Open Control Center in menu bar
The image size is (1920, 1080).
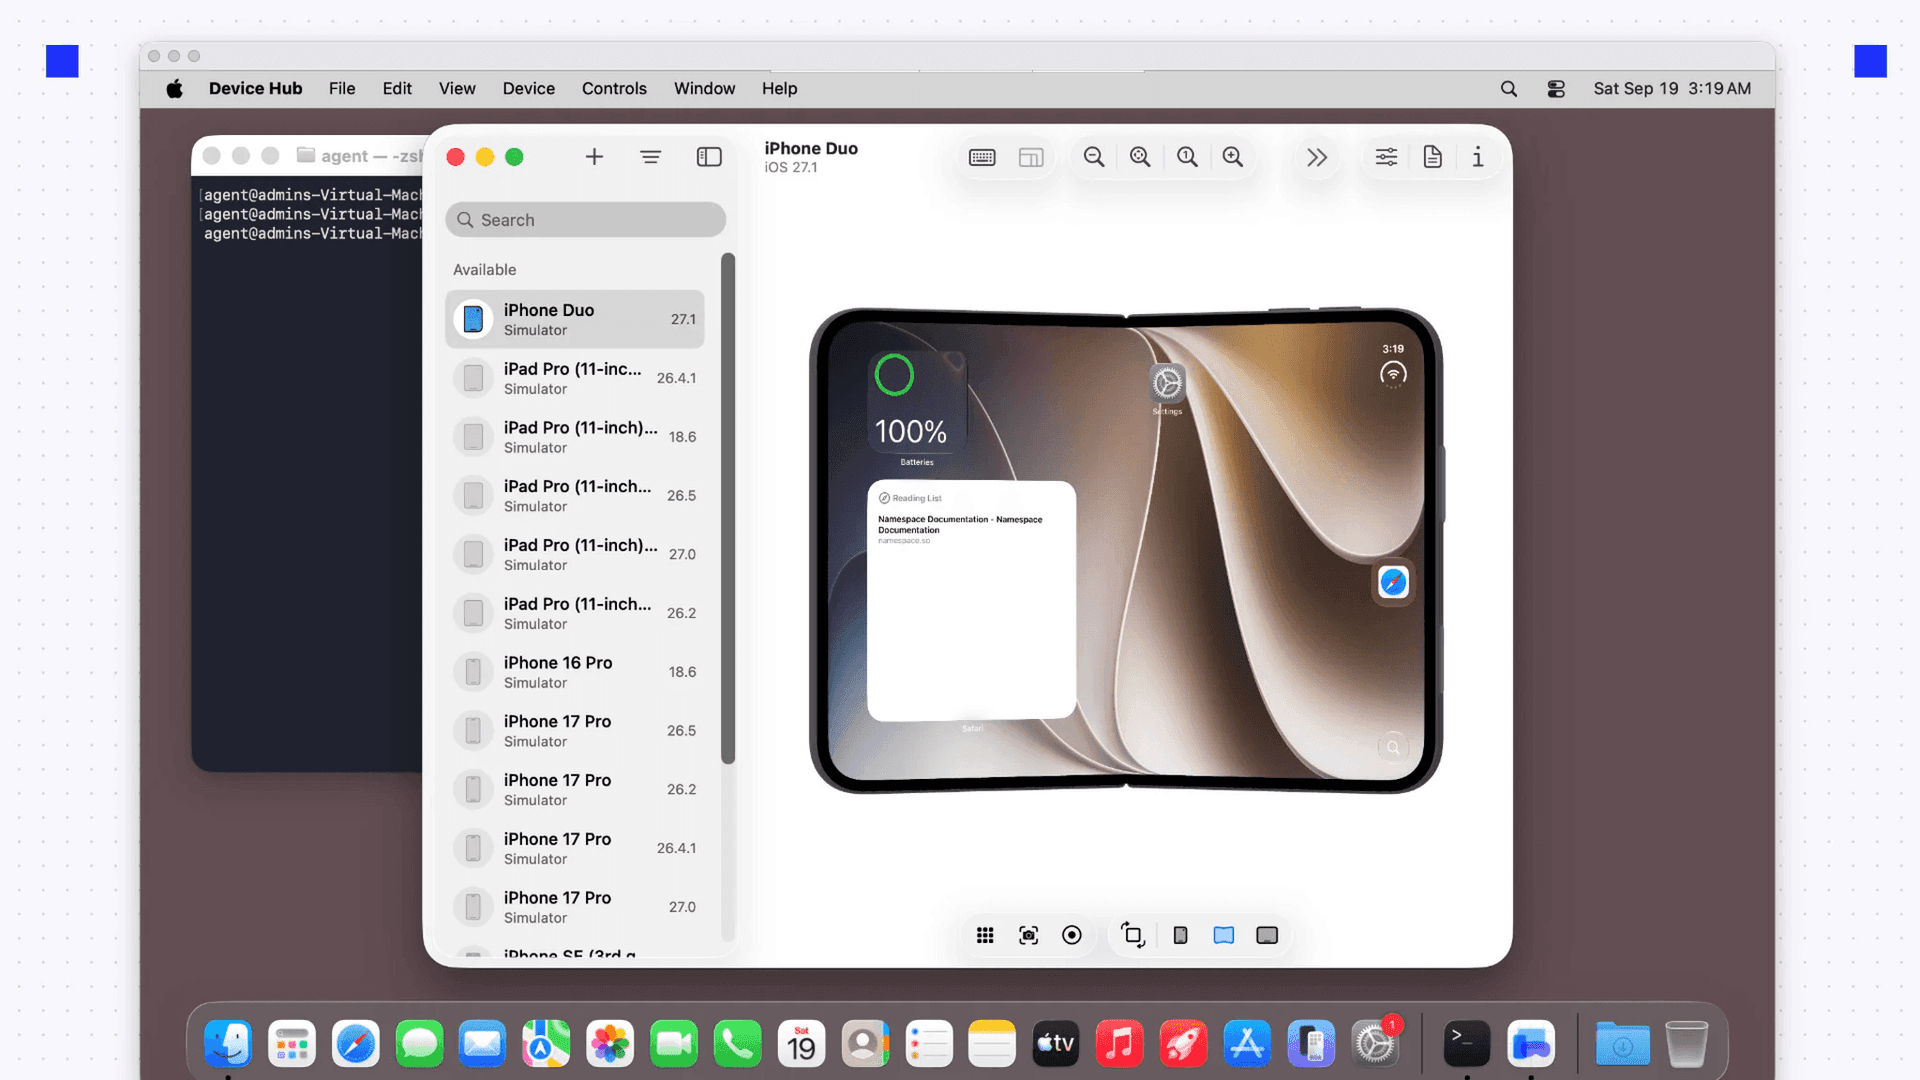(1556, 88)
